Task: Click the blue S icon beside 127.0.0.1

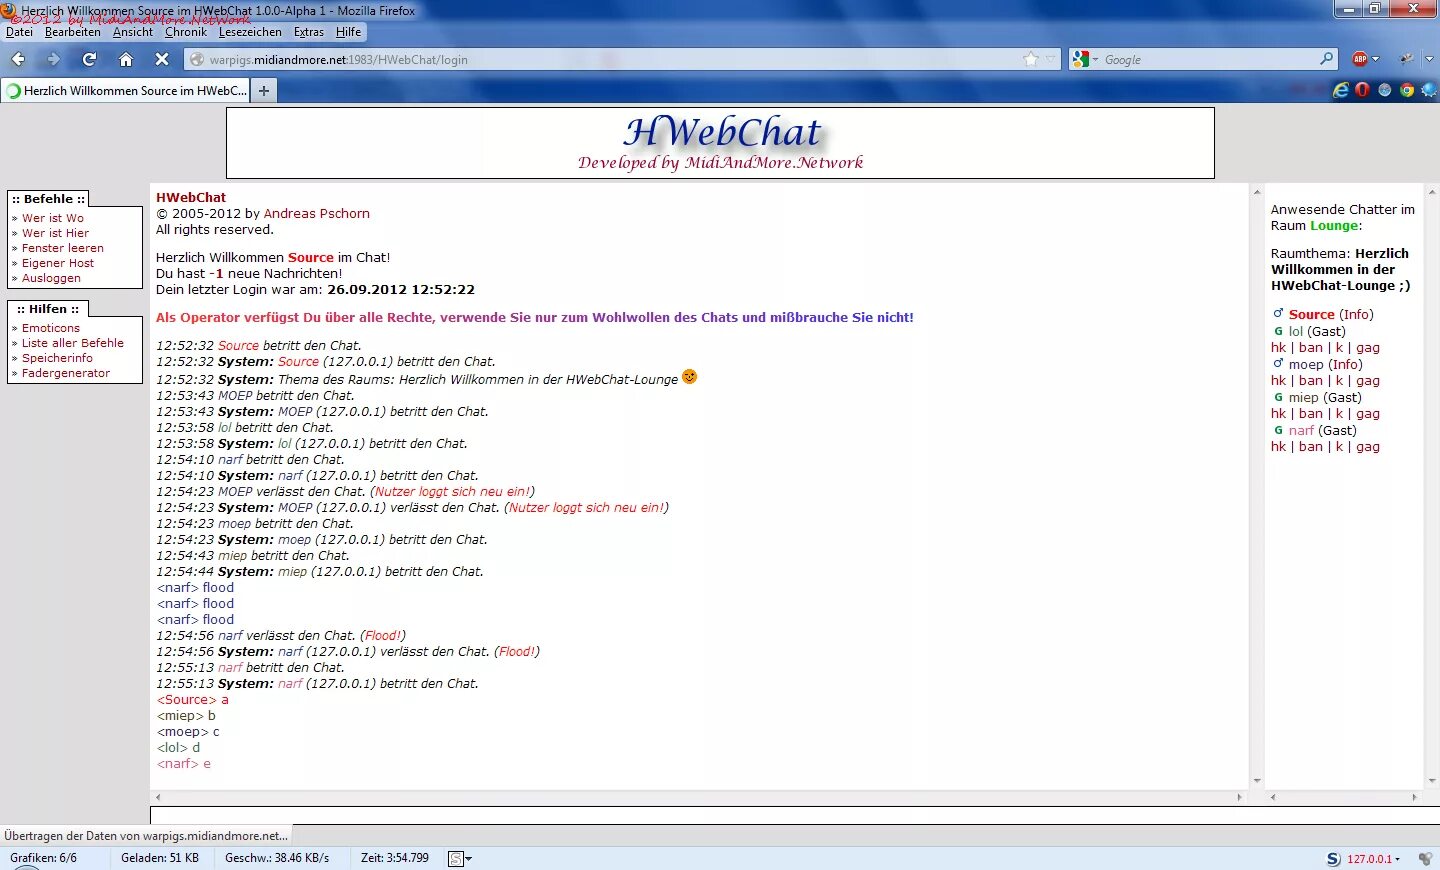Action: click(x=1333, y=858)
